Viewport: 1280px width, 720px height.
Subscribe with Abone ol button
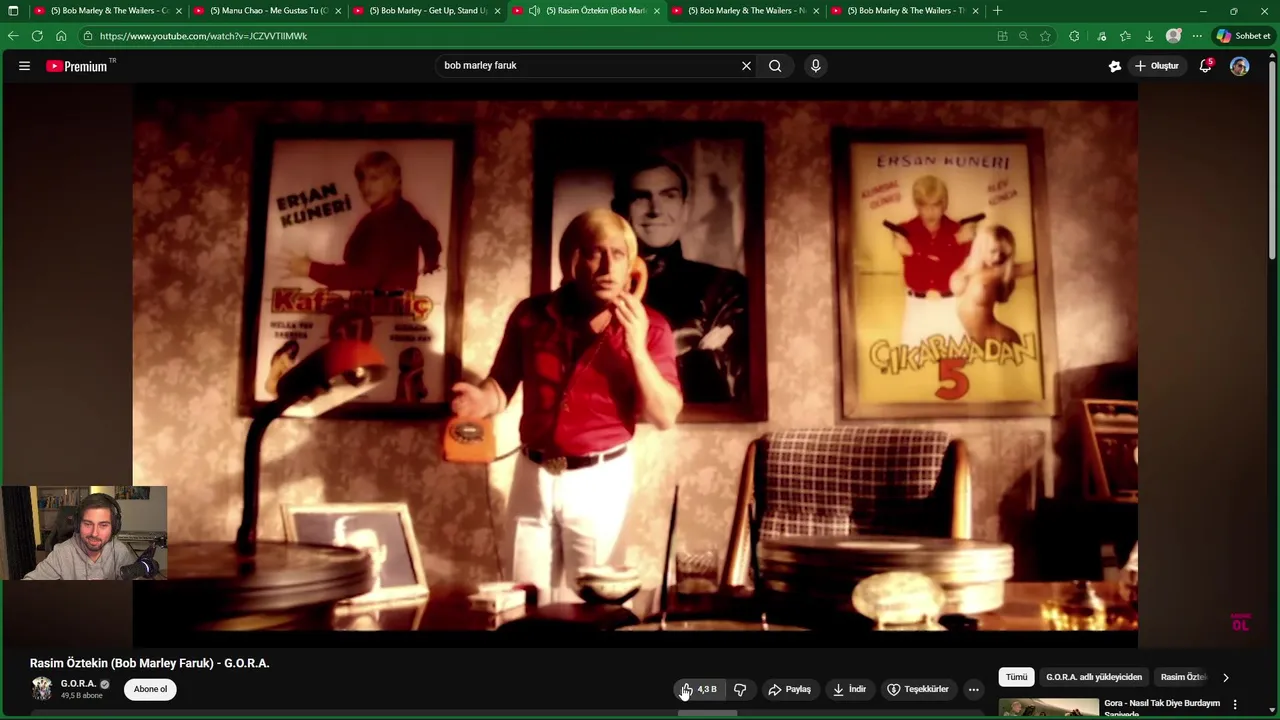point(151,689)
